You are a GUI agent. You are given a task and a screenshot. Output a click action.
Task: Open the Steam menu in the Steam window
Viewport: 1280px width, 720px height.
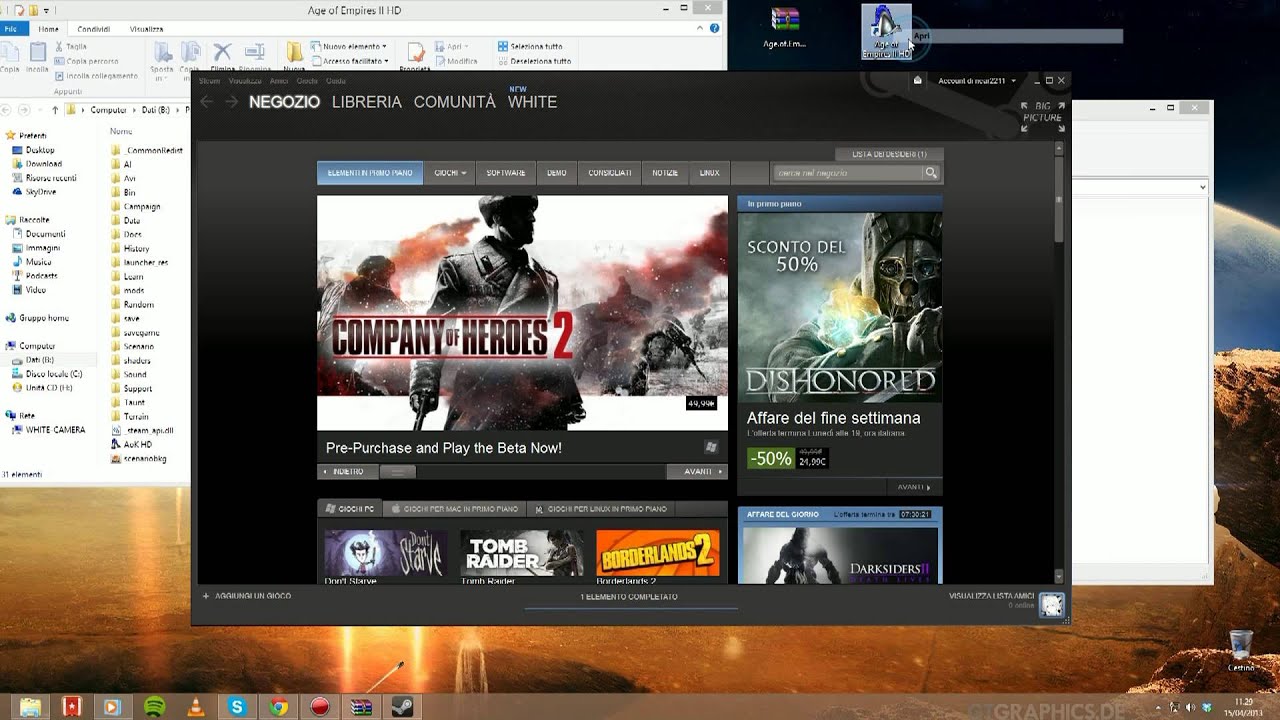209,81
